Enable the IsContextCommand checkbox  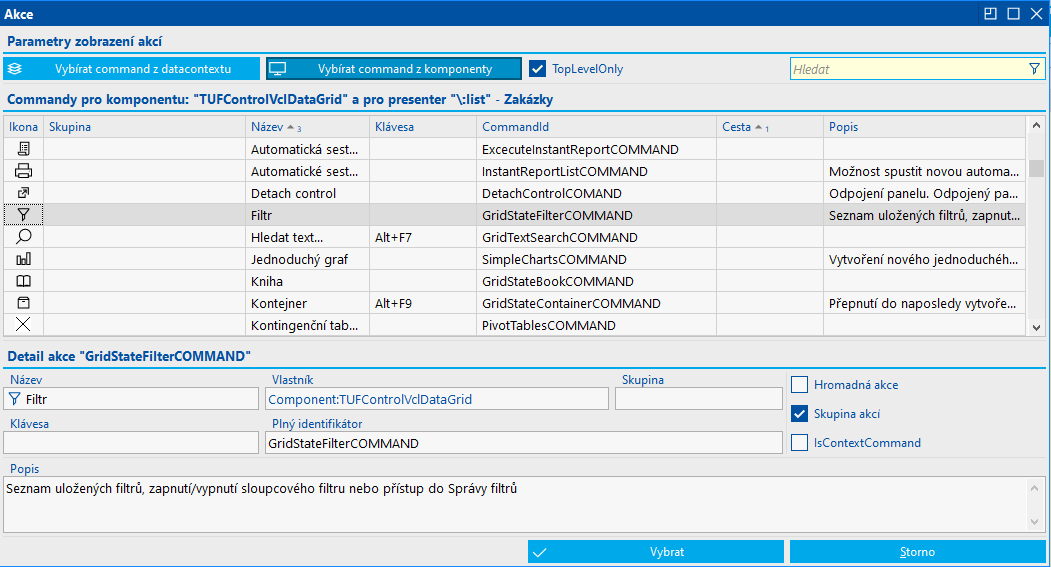coord(800,443)
